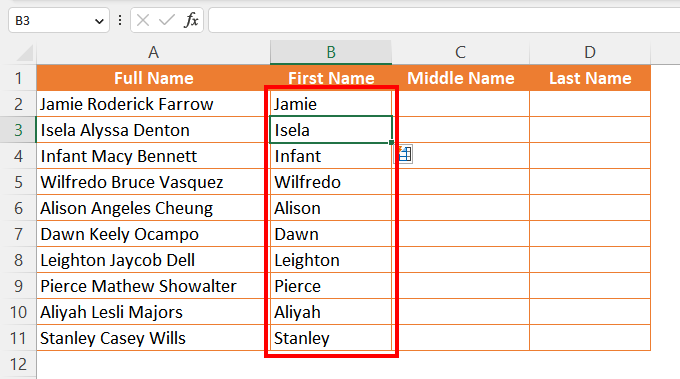This screenshot has width=680, height=379.
Task: Select row 5 header
Action: [x=18, y=182]
